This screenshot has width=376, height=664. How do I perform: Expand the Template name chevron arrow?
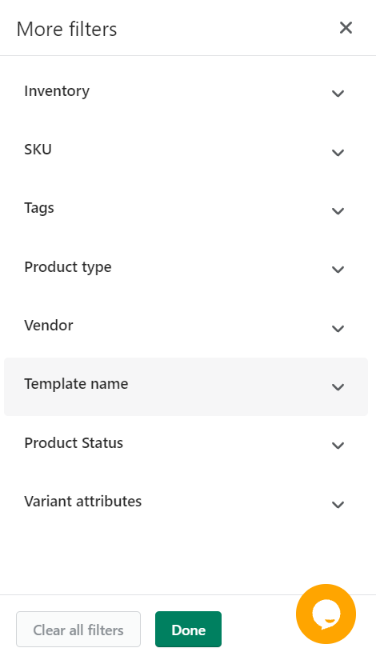337,387
